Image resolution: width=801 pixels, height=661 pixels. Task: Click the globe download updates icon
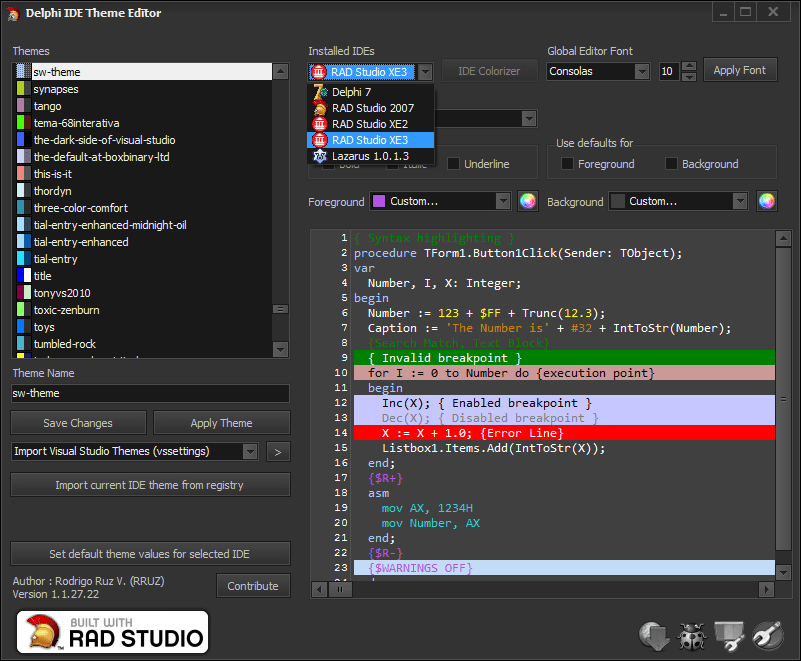pos(654,636)
